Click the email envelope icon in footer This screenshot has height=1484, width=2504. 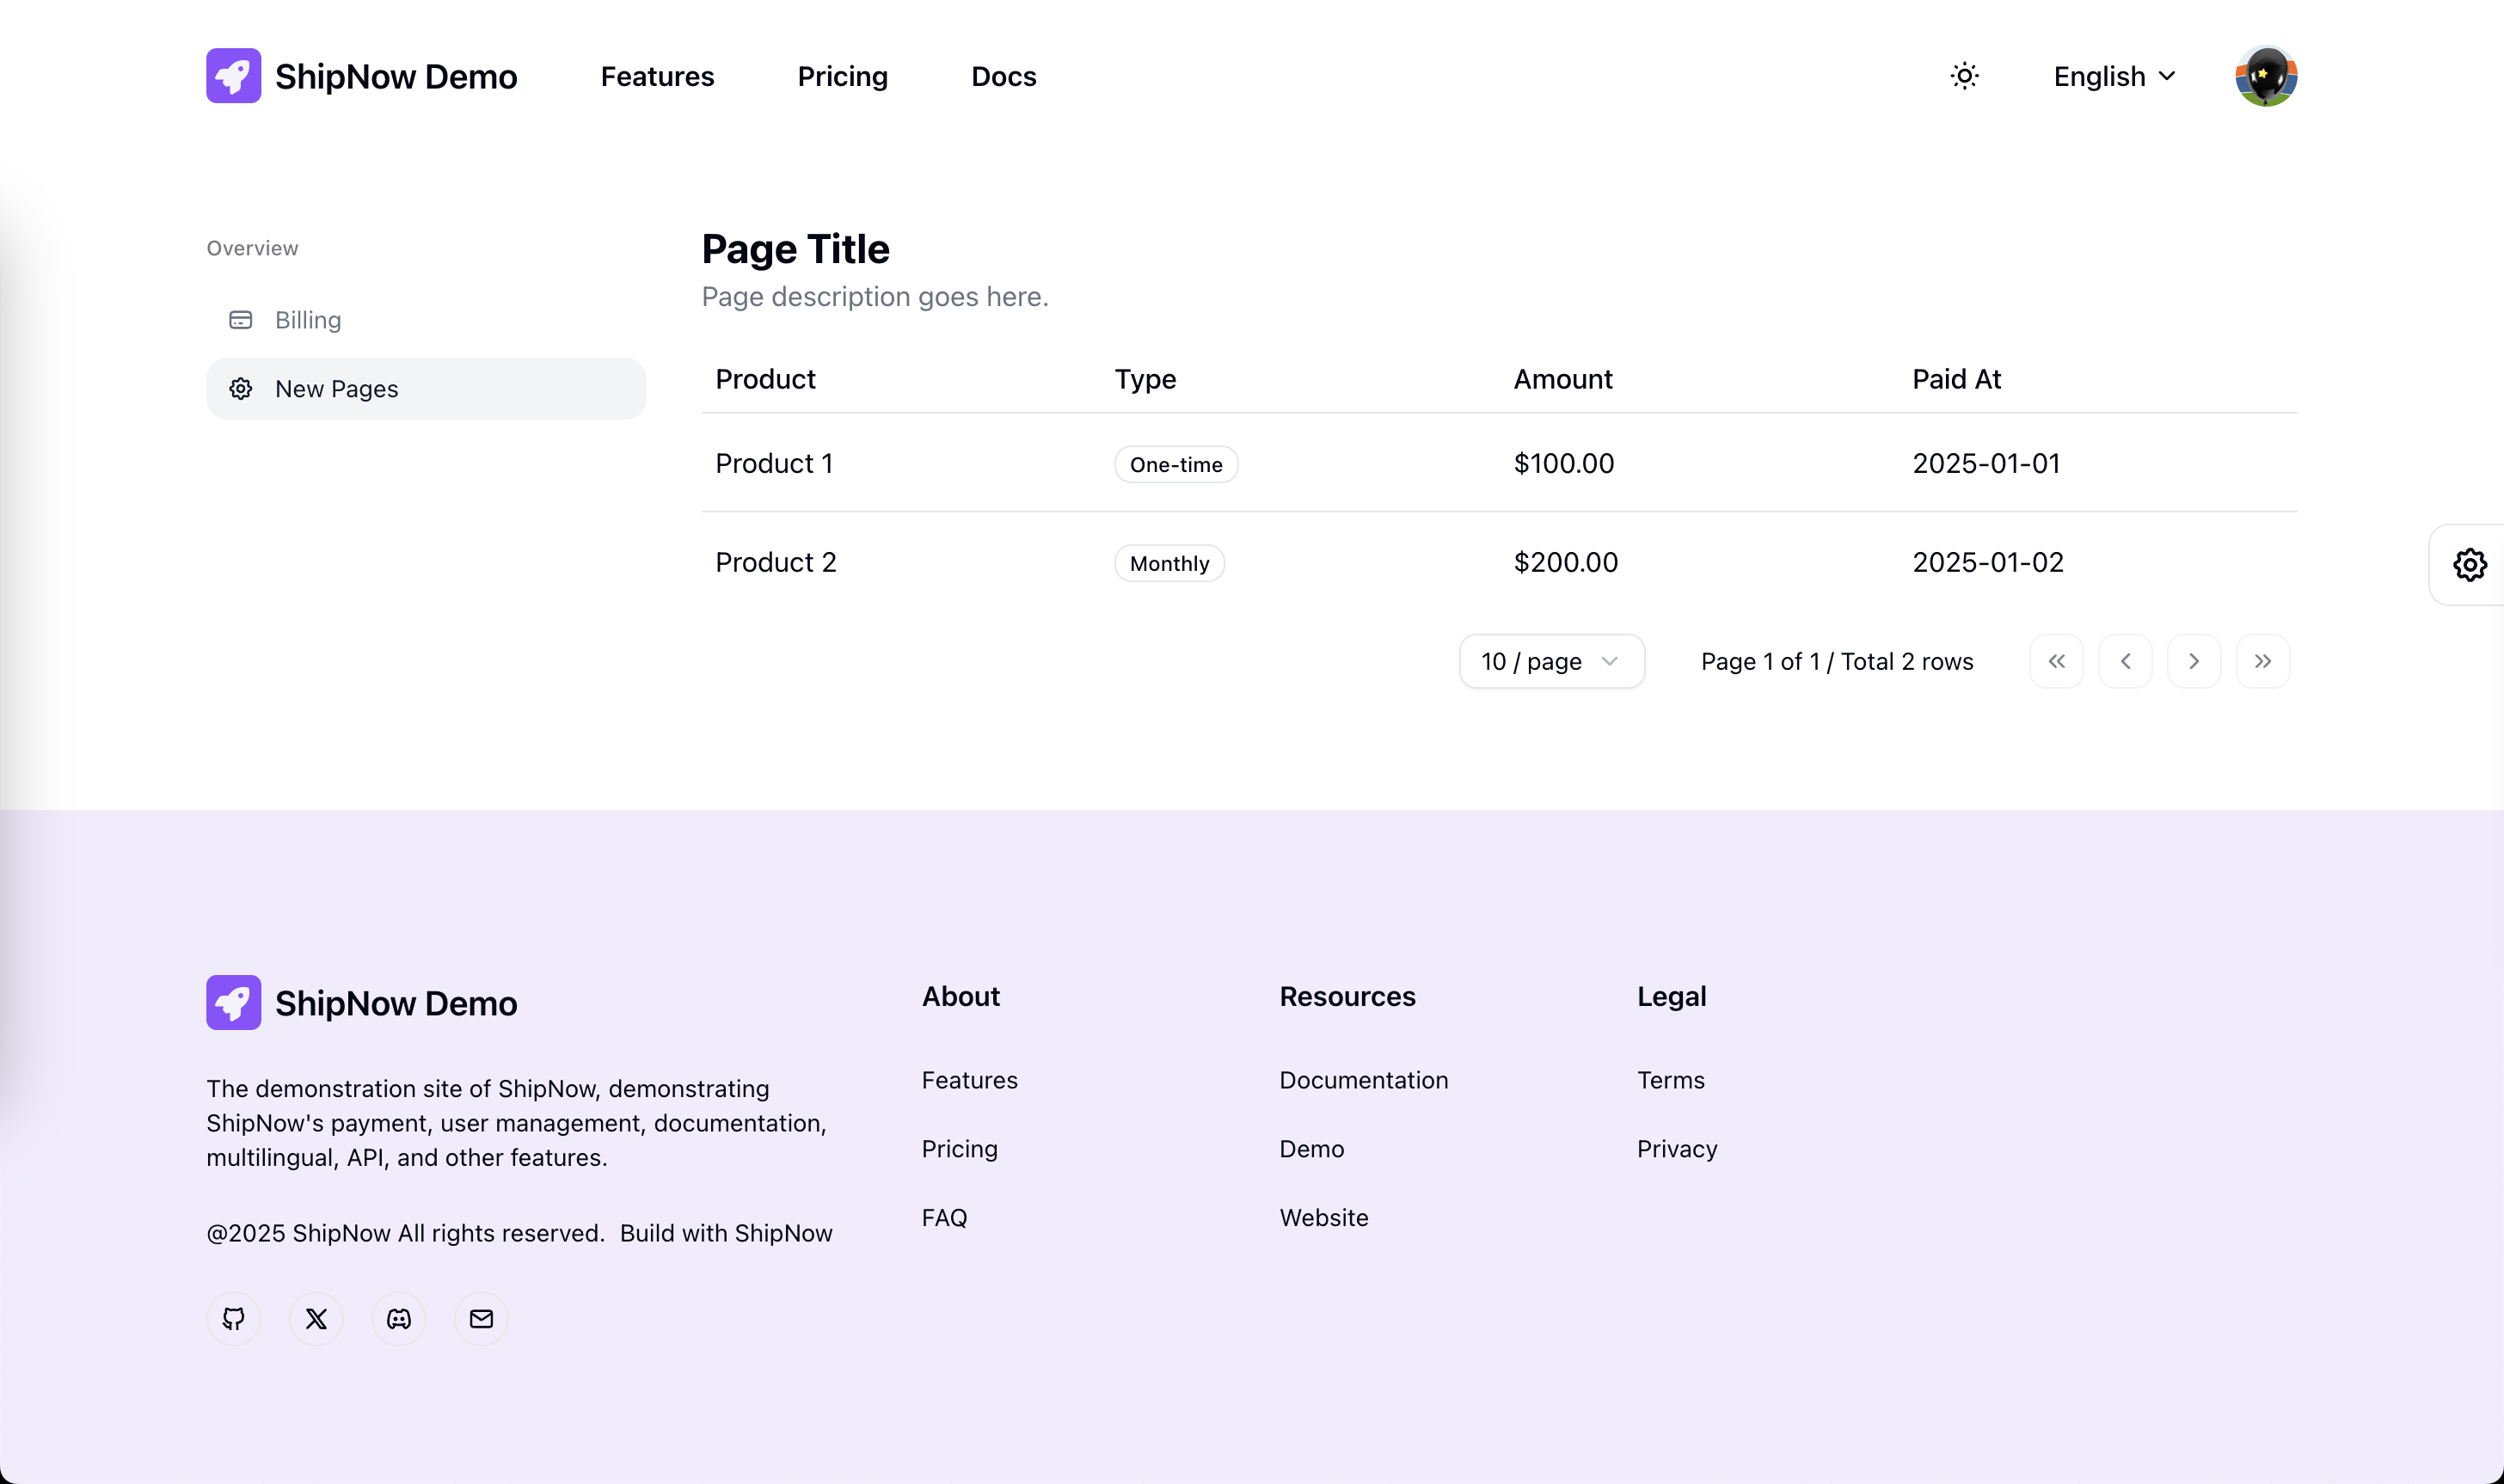(481, 1319)
